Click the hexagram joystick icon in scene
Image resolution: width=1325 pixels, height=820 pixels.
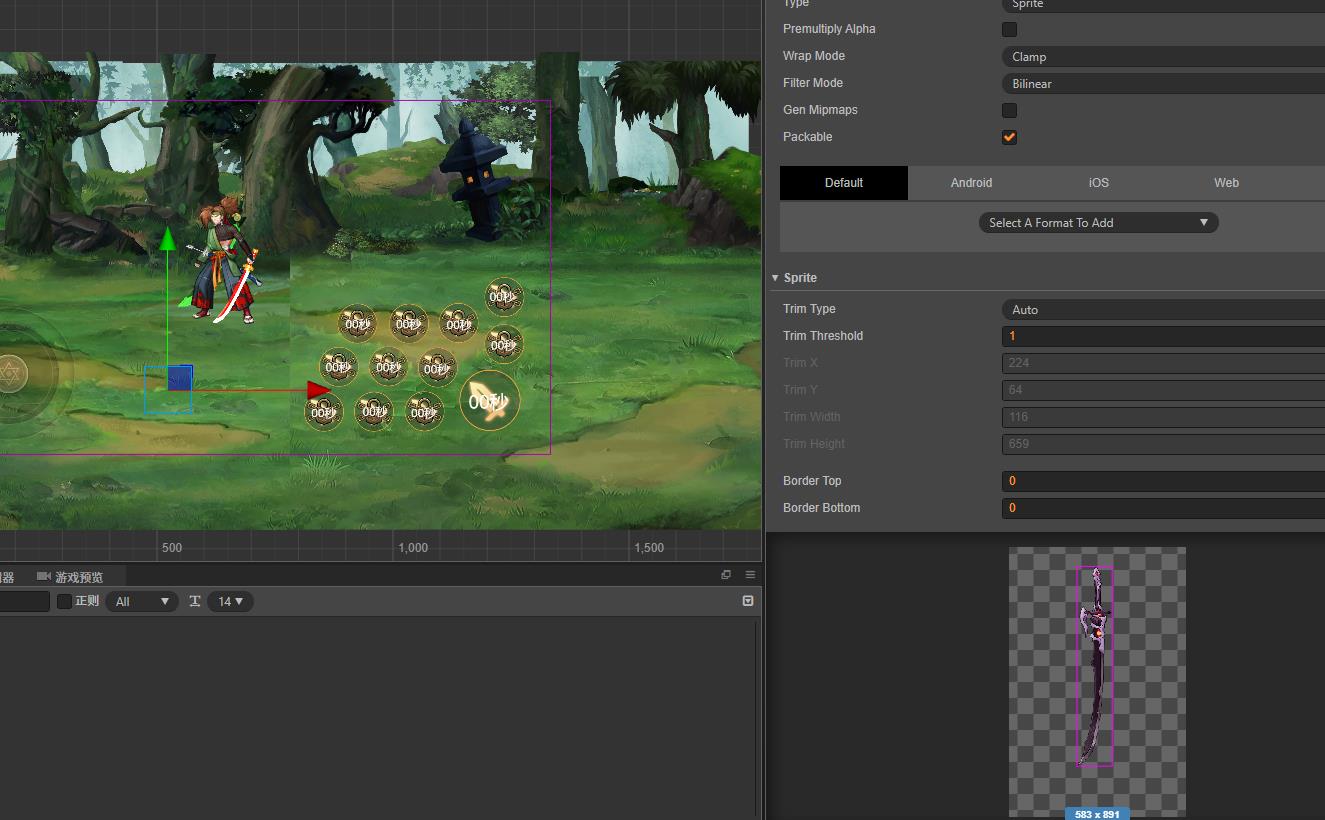tap(11, 373)
